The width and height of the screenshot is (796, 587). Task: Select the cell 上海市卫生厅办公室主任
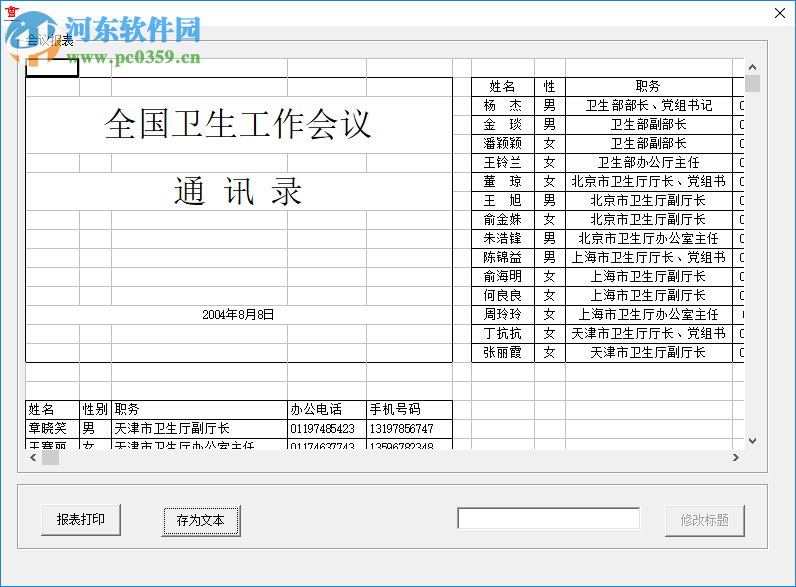click(649, 314)
